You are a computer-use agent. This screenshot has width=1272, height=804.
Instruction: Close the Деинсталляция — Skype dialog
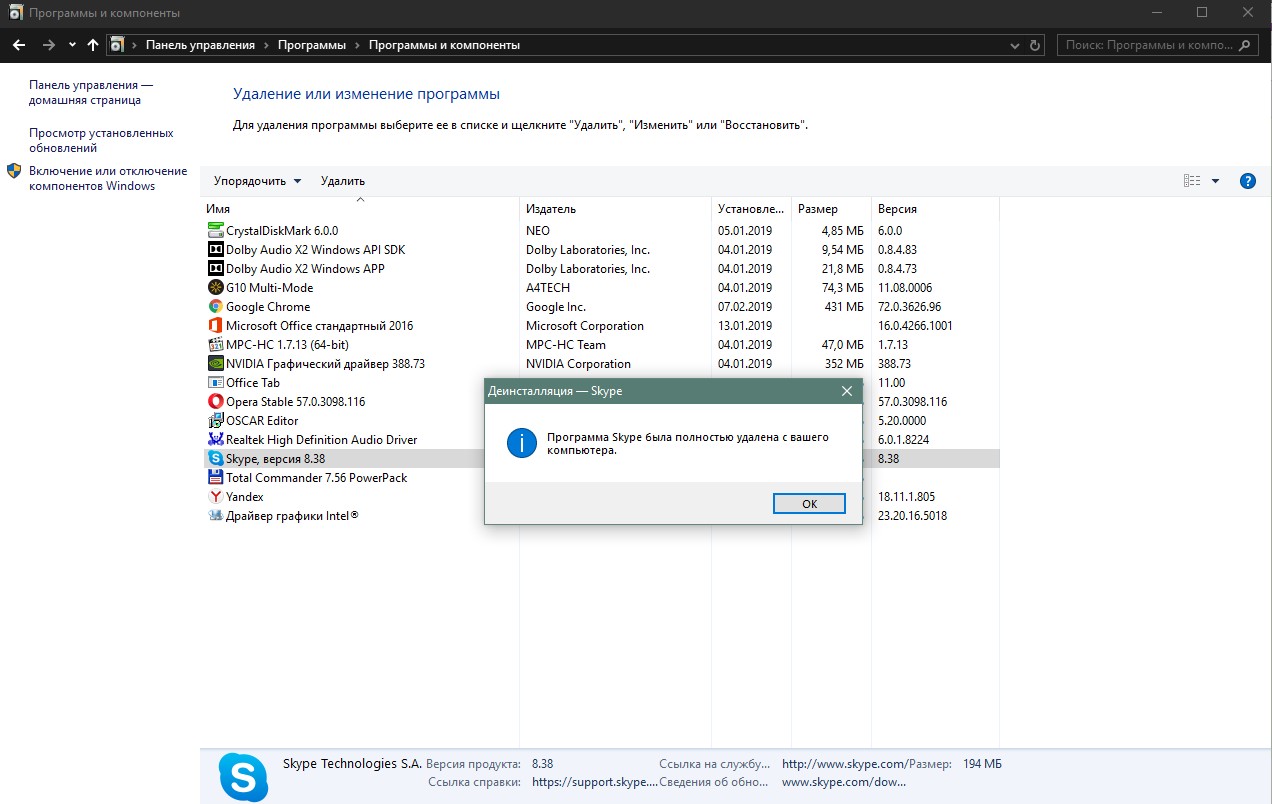(846, 391)
